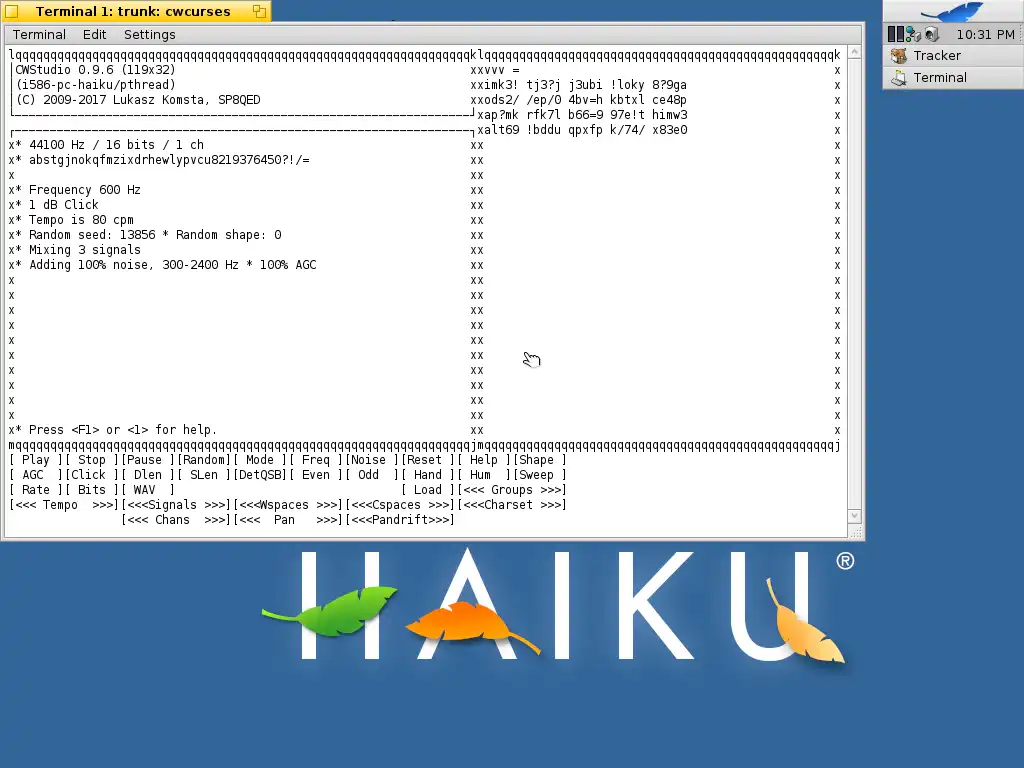
Task: Increase Groups with its >>> arrows
Action: 551,490
